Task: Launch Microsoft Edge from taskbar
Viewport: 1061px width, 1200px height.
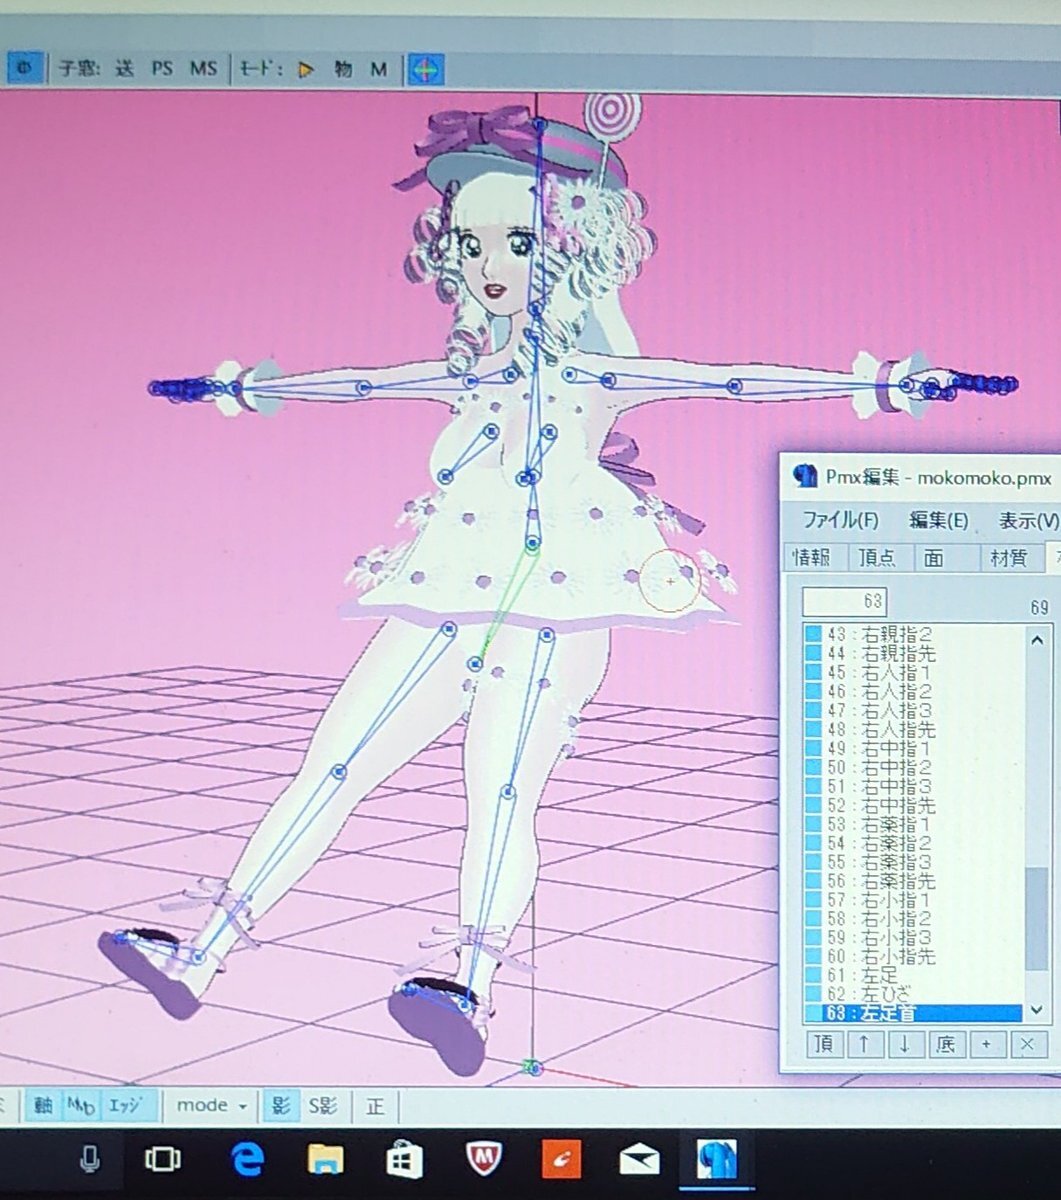Action: tap(246, 1160)
